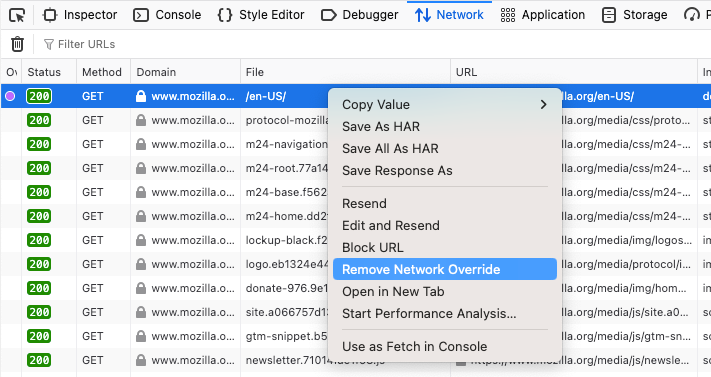Click GET method in newsletter.710 row

pyautogui.click(x=93, y=360)
